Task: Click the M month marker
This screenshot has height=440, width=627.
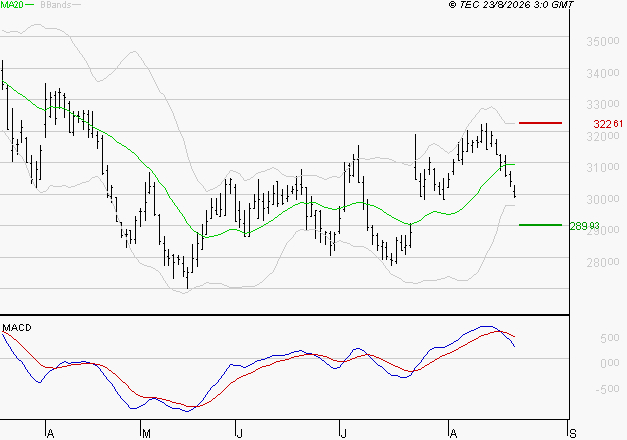Action: (146, 434)
